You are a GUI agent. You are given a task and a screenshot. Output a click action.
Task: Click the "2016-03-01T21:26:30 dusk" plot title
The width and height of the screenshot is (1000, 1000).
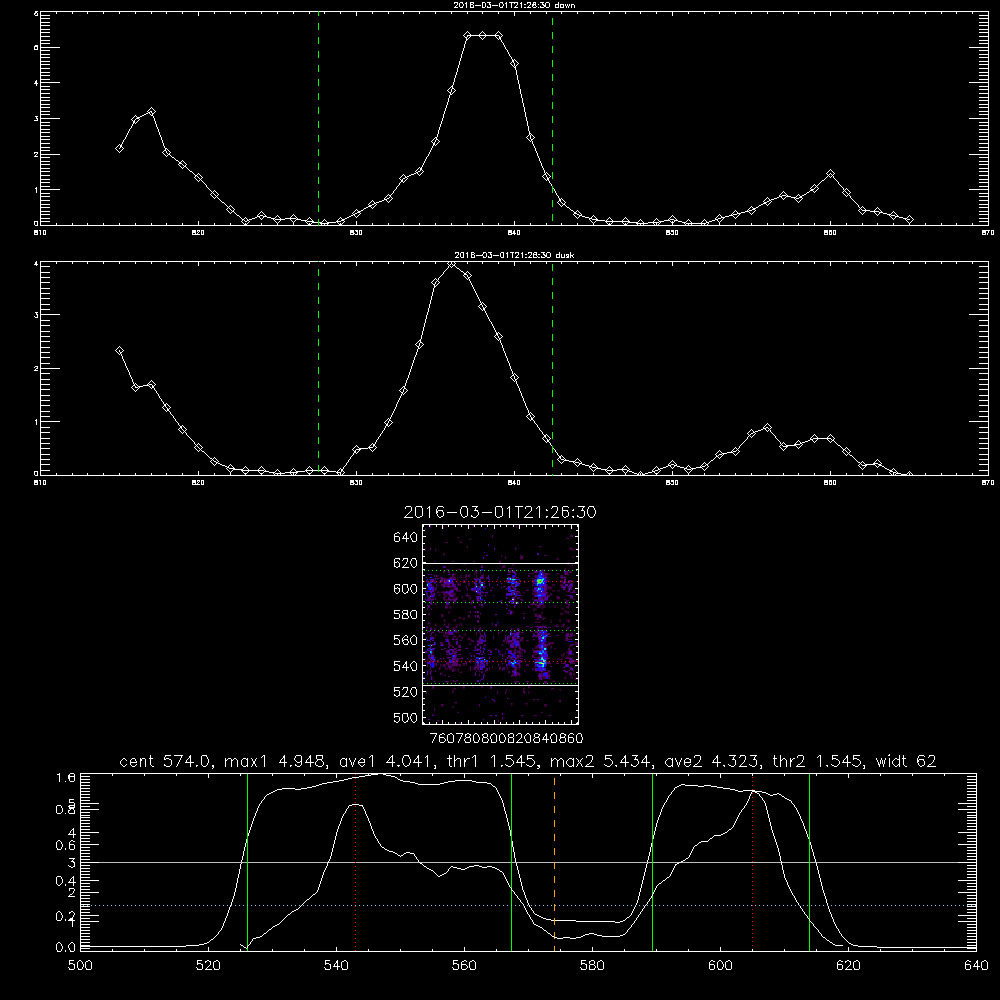pos(514,255)
